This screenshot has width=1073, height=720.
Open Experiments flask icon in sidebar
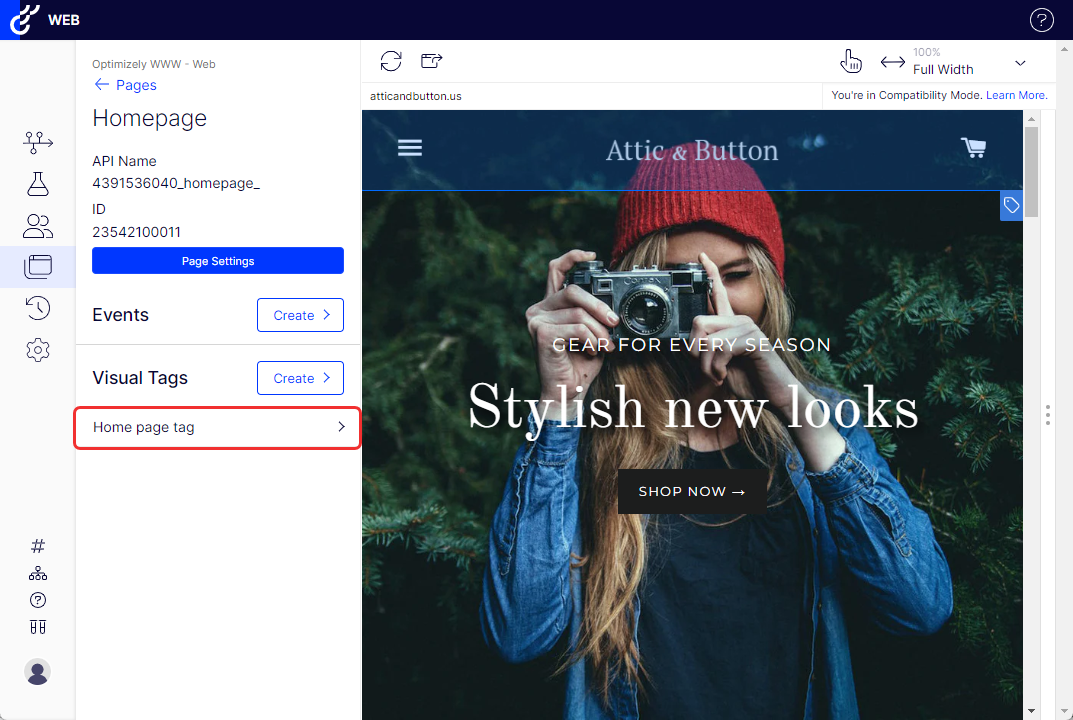tap(38, 184)
